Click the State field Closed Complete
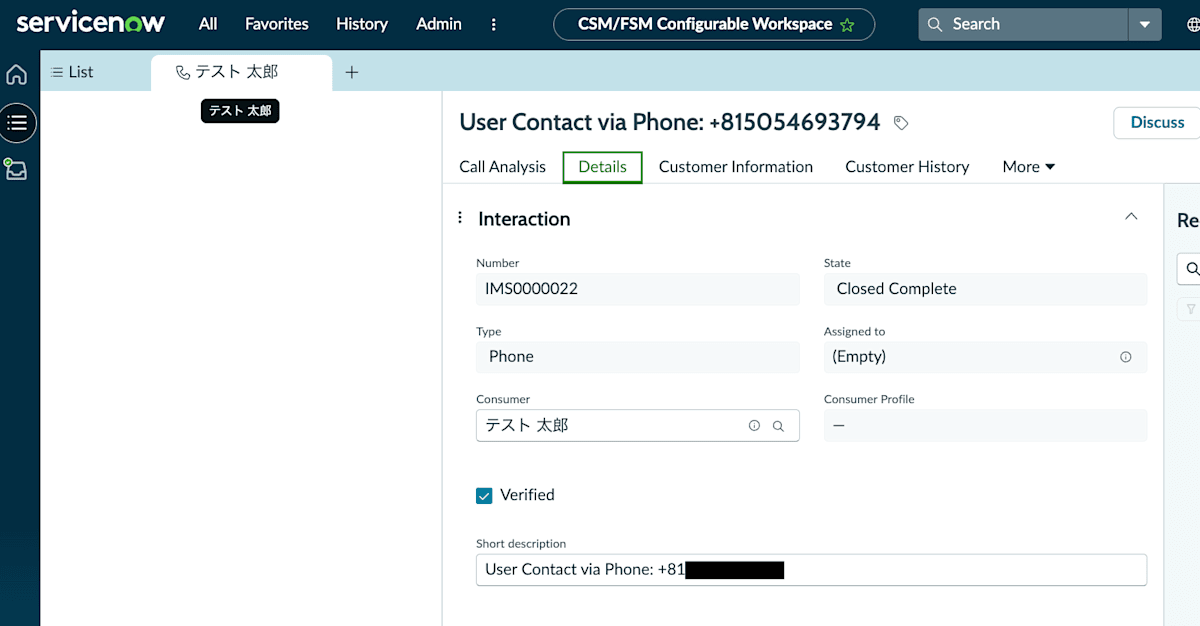 985,289
